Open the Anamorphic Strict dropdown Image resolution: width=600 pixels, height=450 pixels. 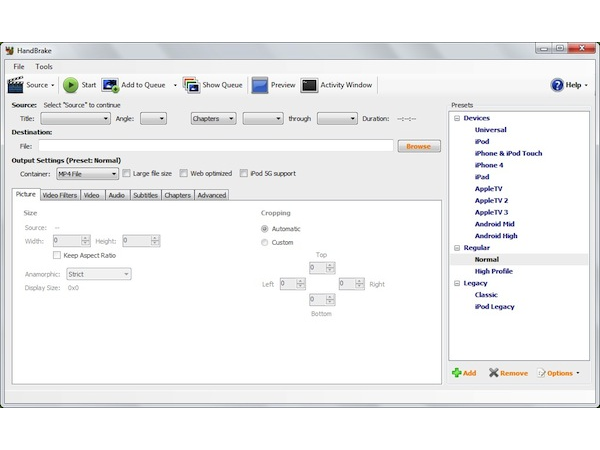click(x=99, y=274)
